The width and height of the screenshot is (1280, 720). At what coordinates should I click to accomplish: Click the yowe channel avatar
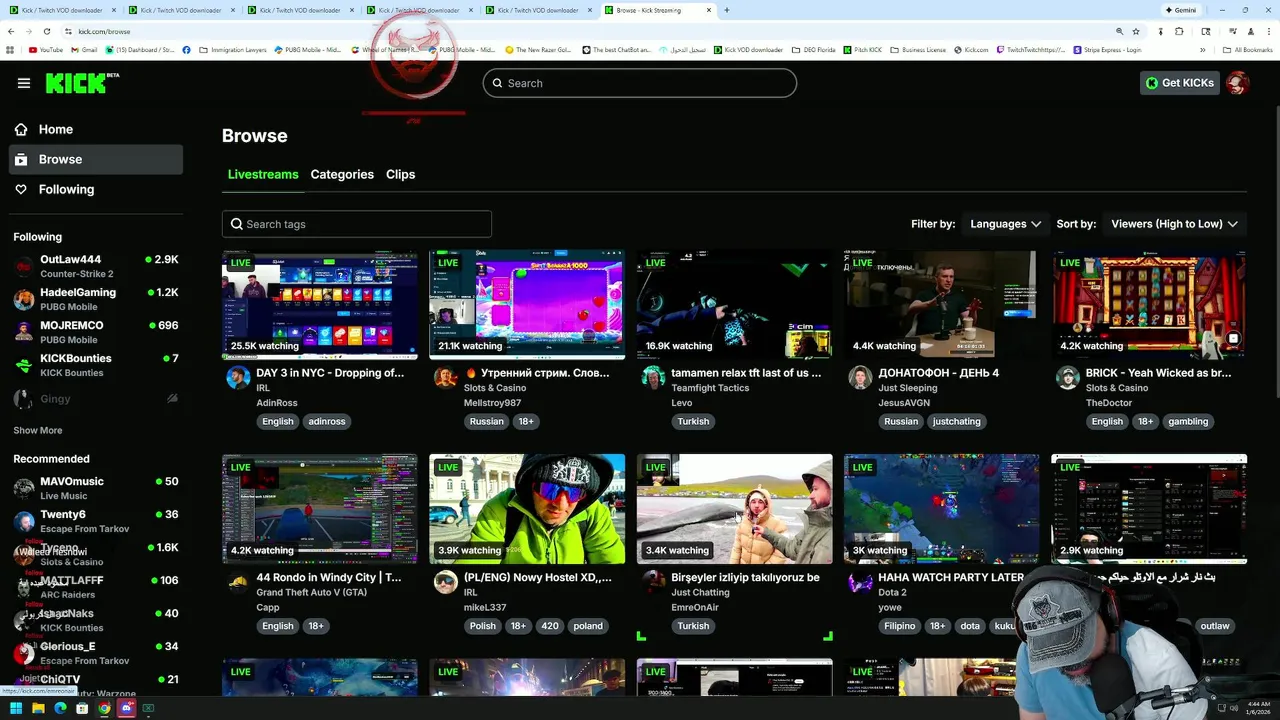point(860,582)
